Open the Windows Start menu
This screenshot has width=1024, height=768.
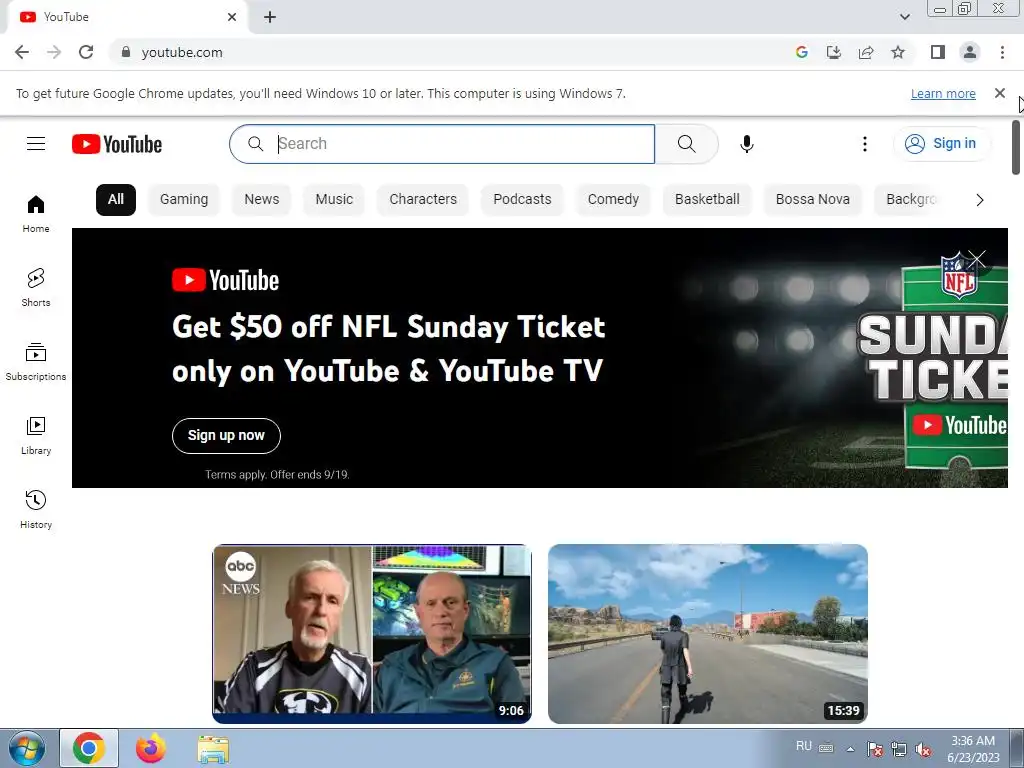click(27, 749)
